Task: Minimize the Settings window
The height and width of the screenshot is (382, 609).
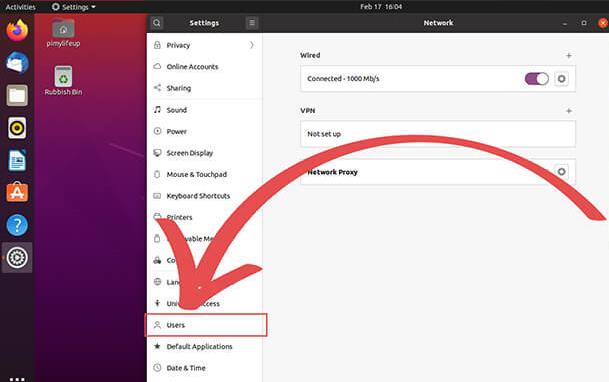Action: pos(565,23)
